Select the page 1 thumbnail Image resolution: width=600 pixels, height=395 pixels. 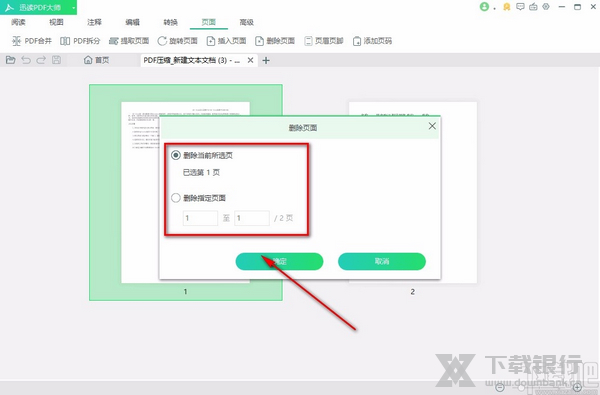[x=186, y=193]
